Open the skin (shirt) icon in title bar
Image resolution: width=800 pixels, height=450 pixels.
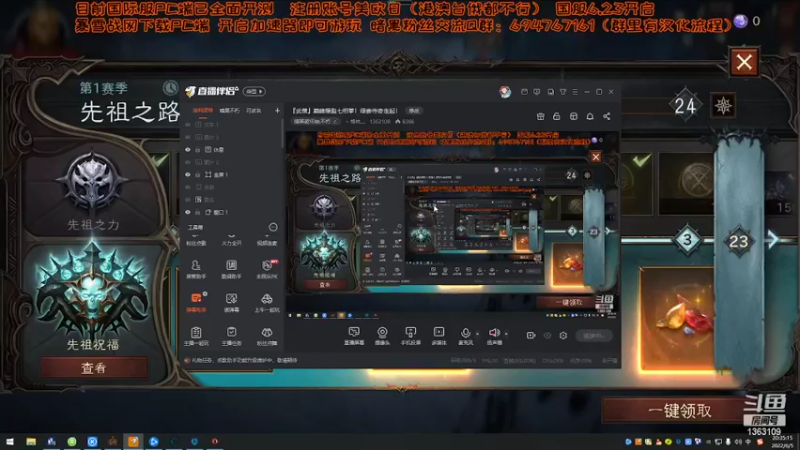point(563,92)
